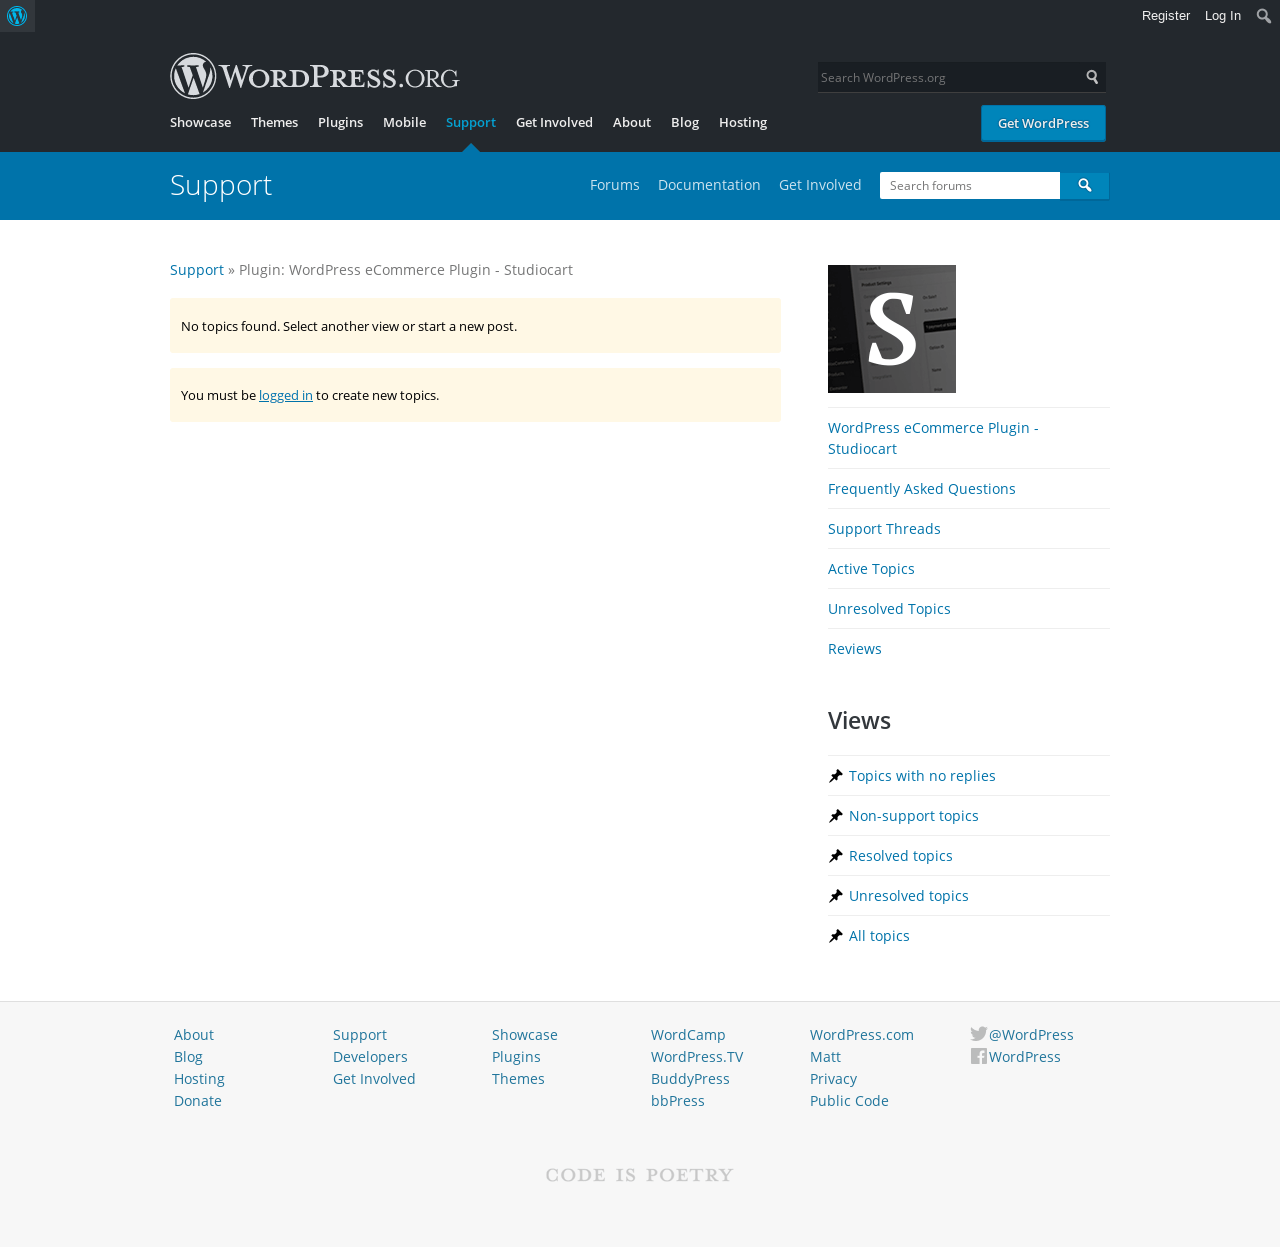The height and width of the screenshot is (1247, 1280).
Task: Open Active Topics link
Action: tap(871, 569)
